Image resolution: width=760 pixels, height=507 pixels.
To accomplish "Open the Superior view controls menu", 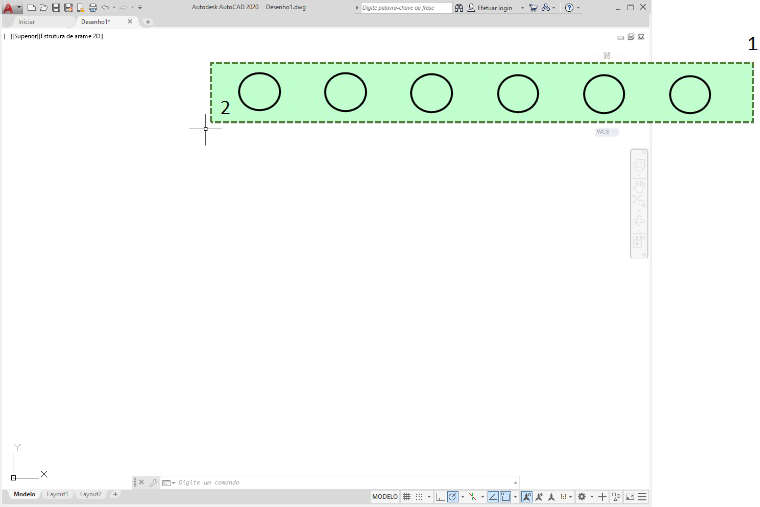I will click(x=25, y=36).
